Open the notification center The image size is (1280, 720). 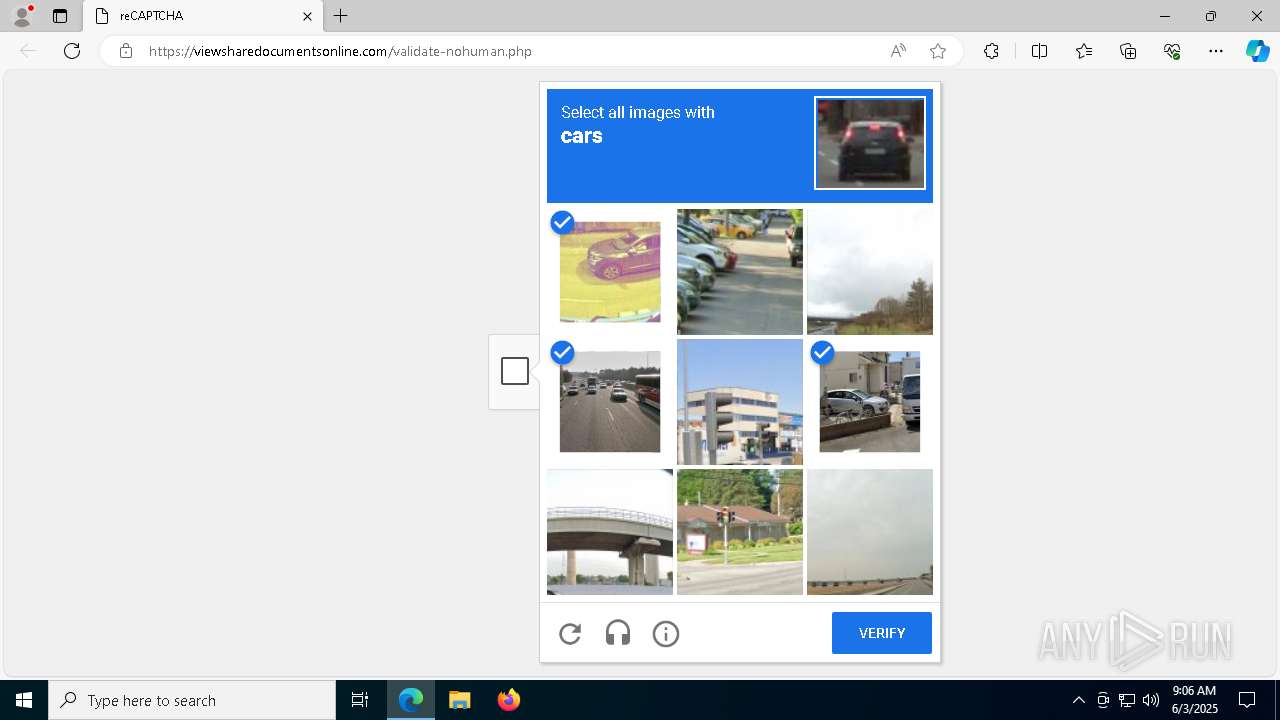coord(1247,700)
